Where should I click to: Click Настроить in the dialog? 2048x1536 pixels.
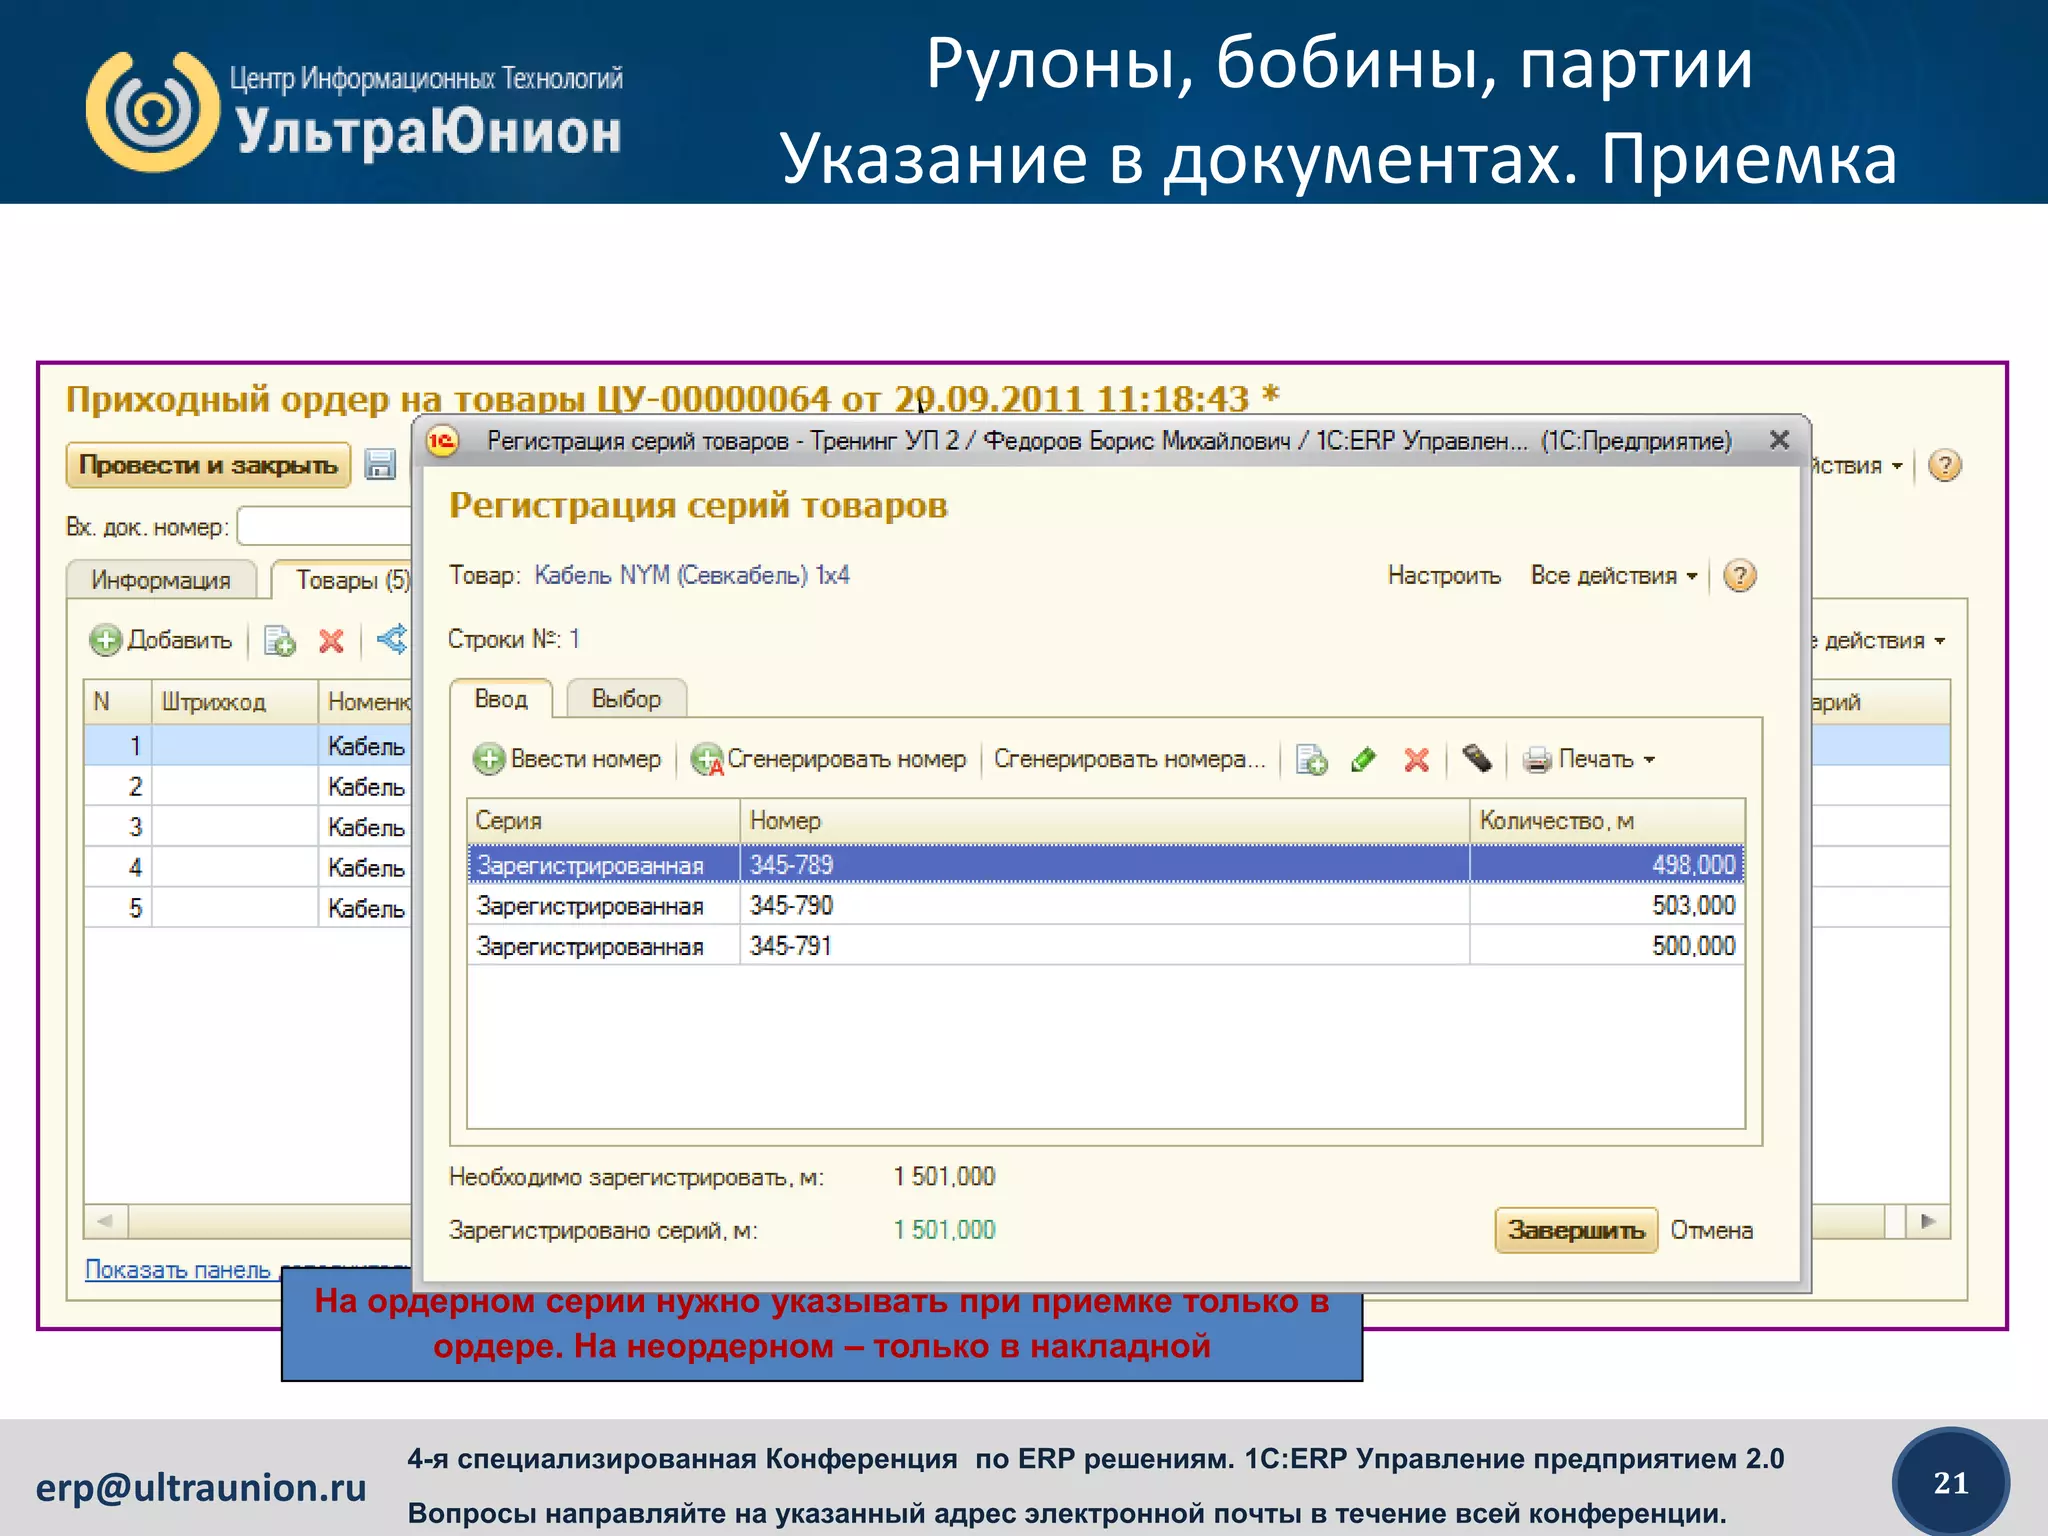(x=1444, y=576)
